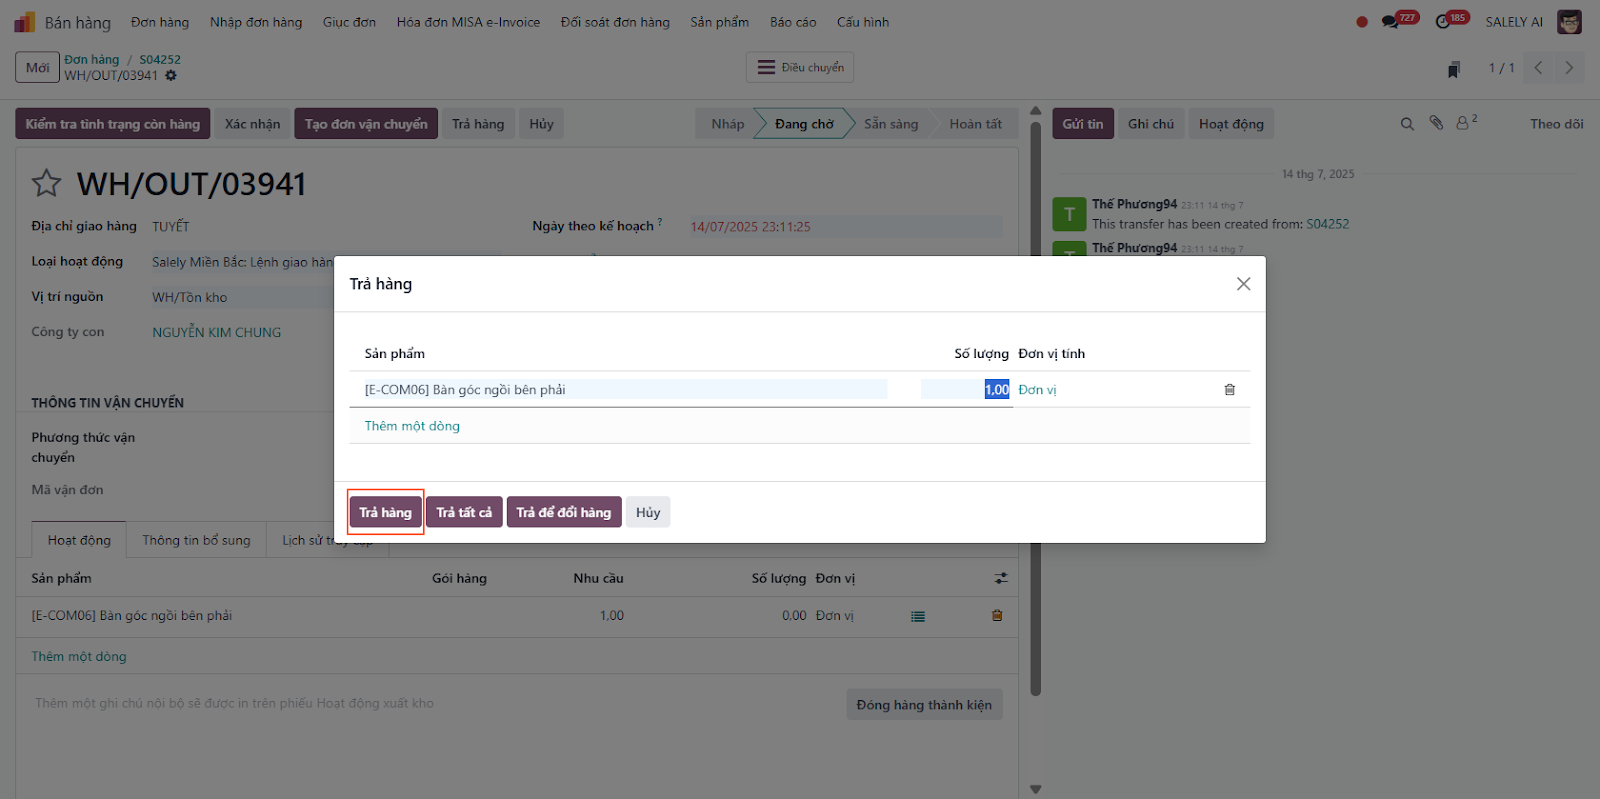Open the Điều chuyển actions dropdown

coord(800,68)
